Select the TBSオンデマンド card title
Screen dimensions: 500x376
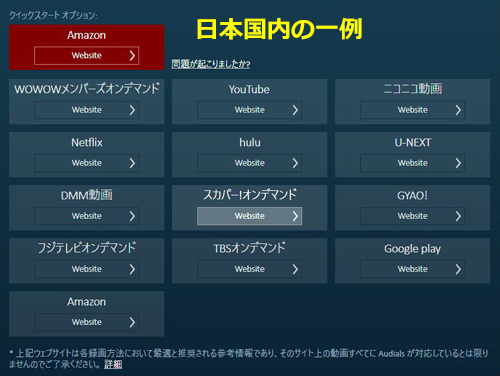coord(250,248)
